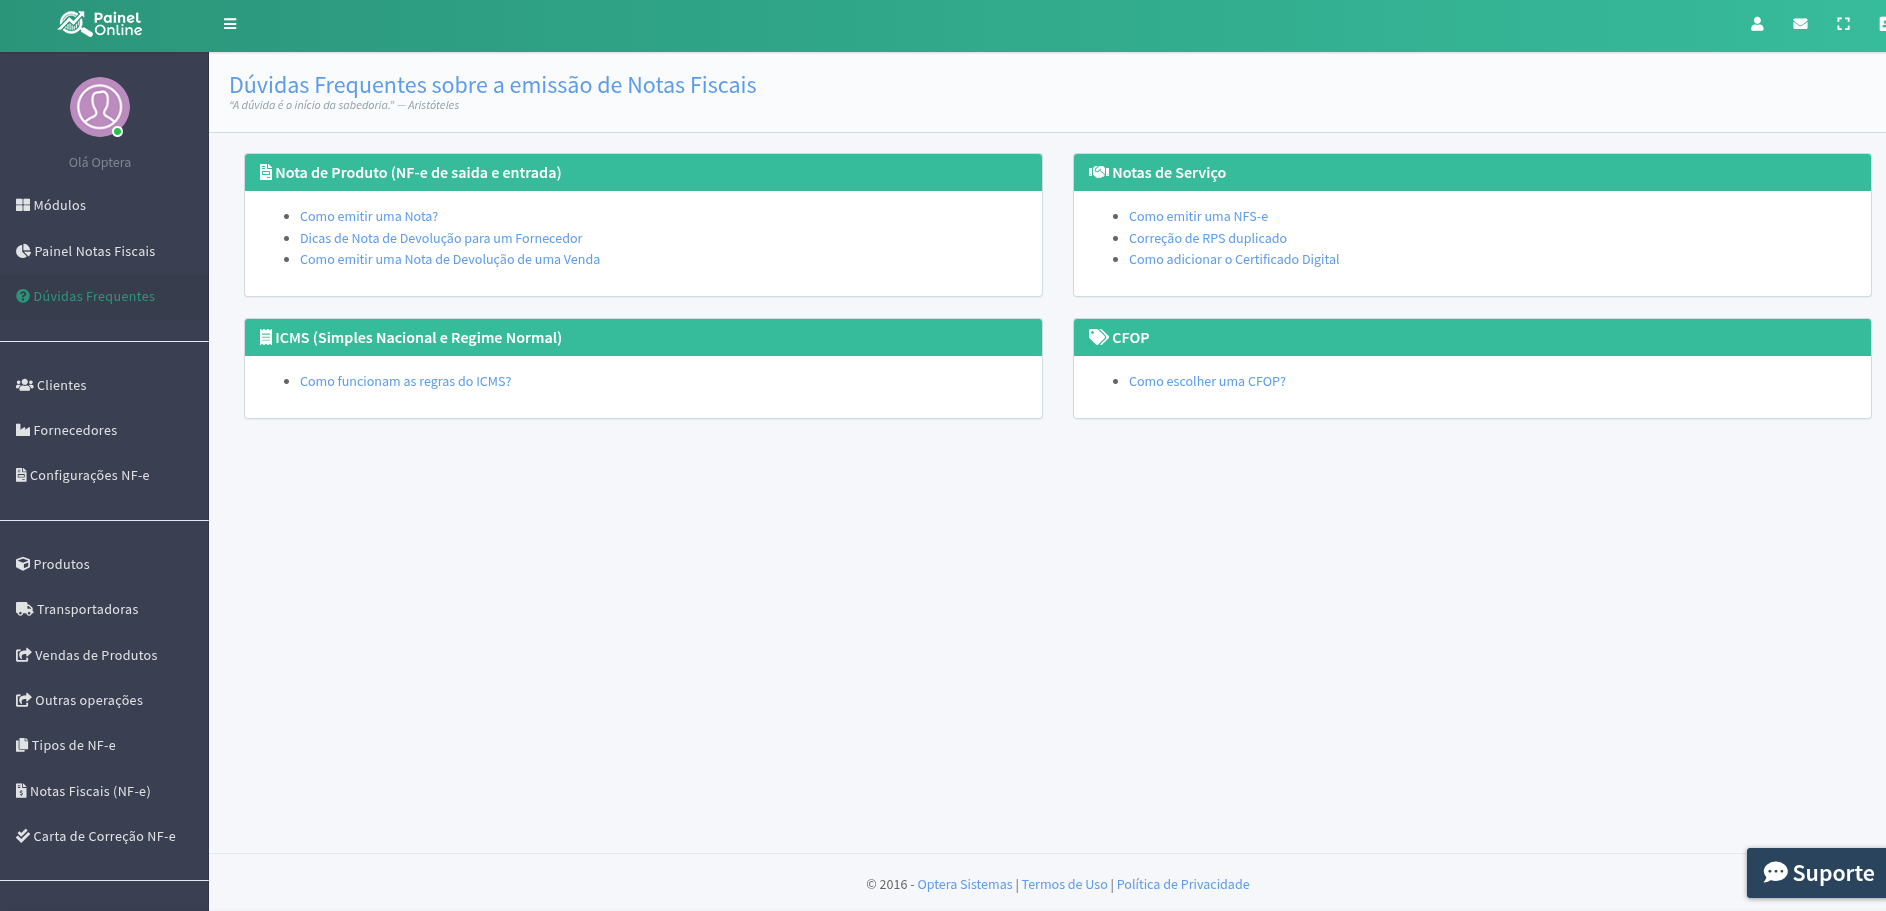Click the user profile icon in header
This screenshot has height=911, width=1886.
[1757, 24]
